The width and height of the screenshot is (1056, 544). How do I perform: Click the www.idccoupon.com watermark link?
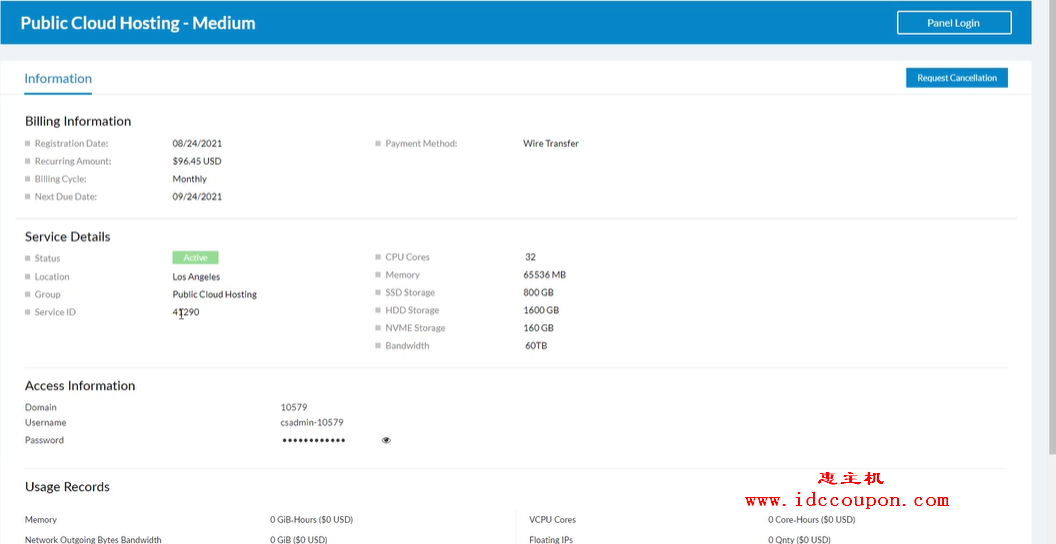[846, 500]
